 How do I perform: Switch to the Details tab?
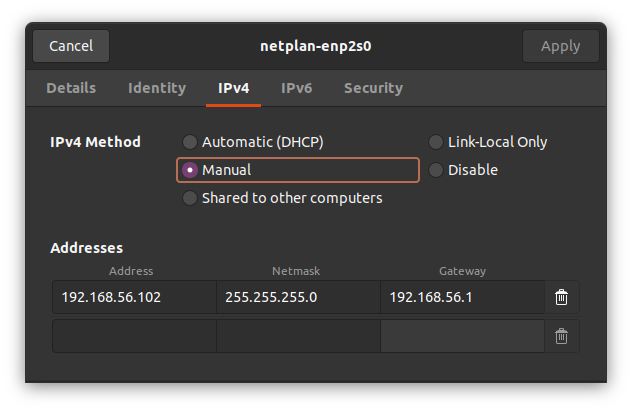tap(71, 88)
